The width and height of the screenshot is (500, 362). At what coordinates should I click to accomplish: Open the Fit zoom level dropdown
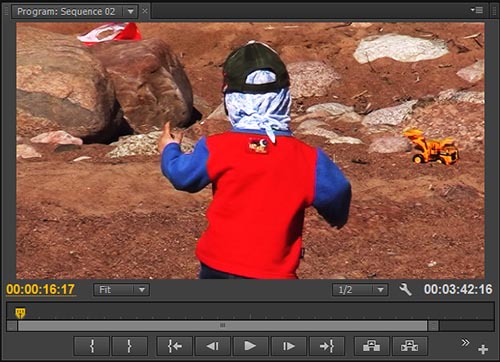[x=121, y=290]
